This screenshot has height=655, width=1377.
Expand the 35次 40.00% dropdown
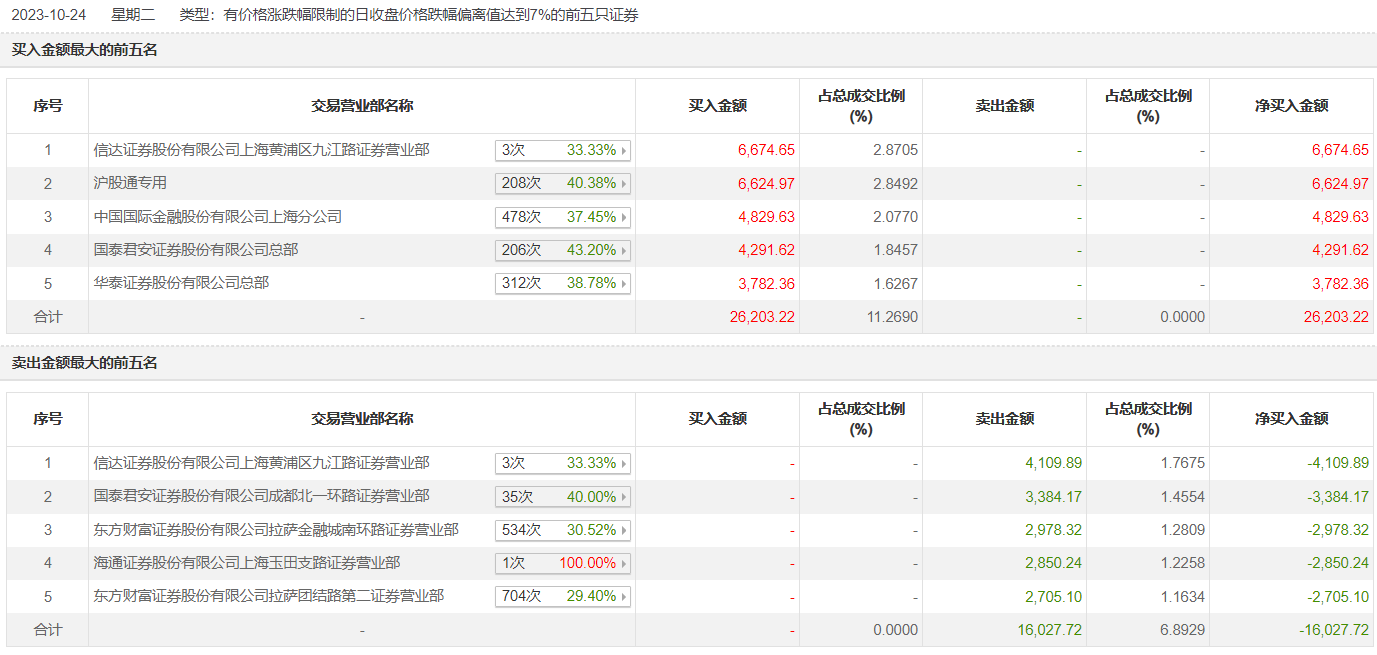click(x=563, y=497)
